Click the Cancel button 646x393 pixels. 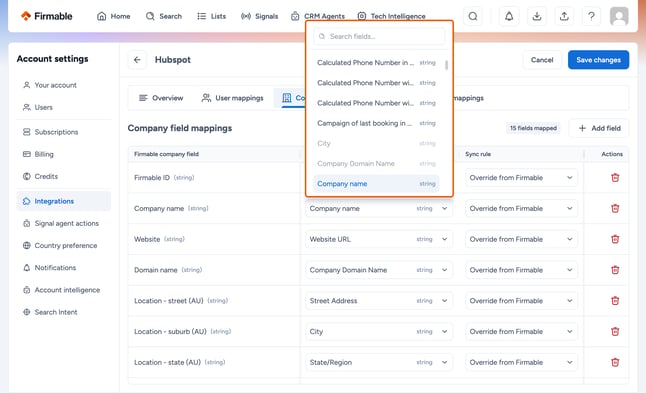pyautogui.click(x=542, y=60)
